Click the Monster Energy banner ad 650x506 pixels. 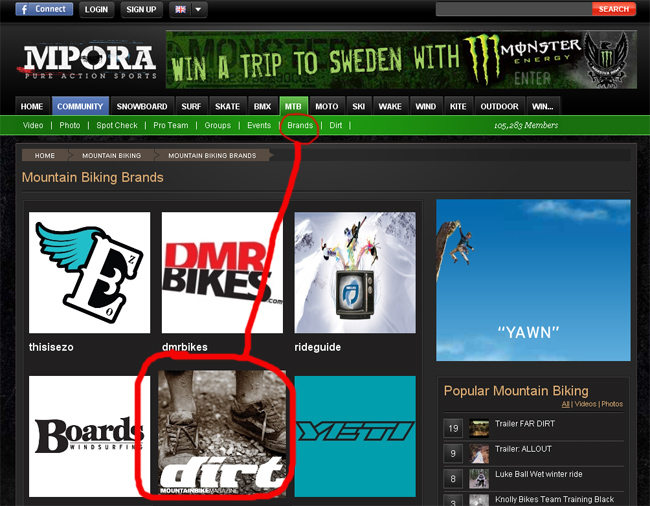tap(400, 60)
